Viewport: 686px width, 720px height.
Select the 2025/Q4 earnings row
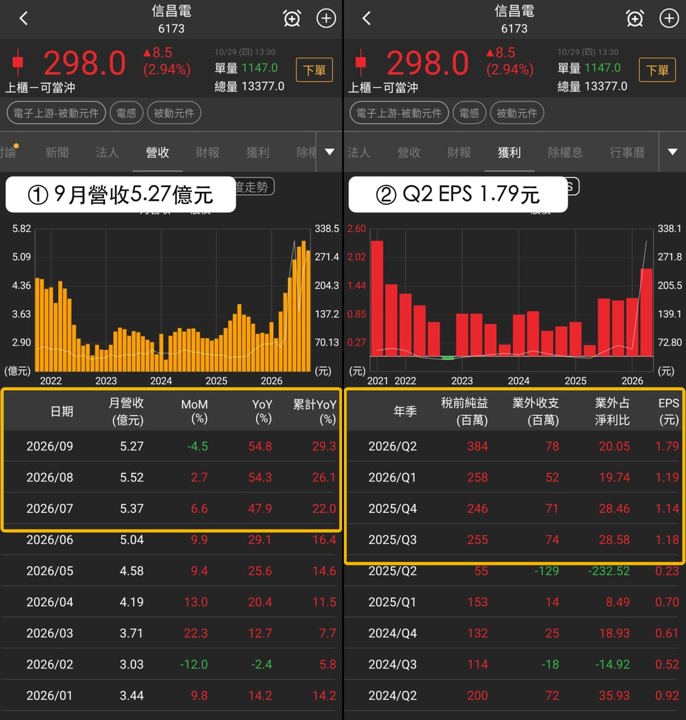click(x=514, y=508)
